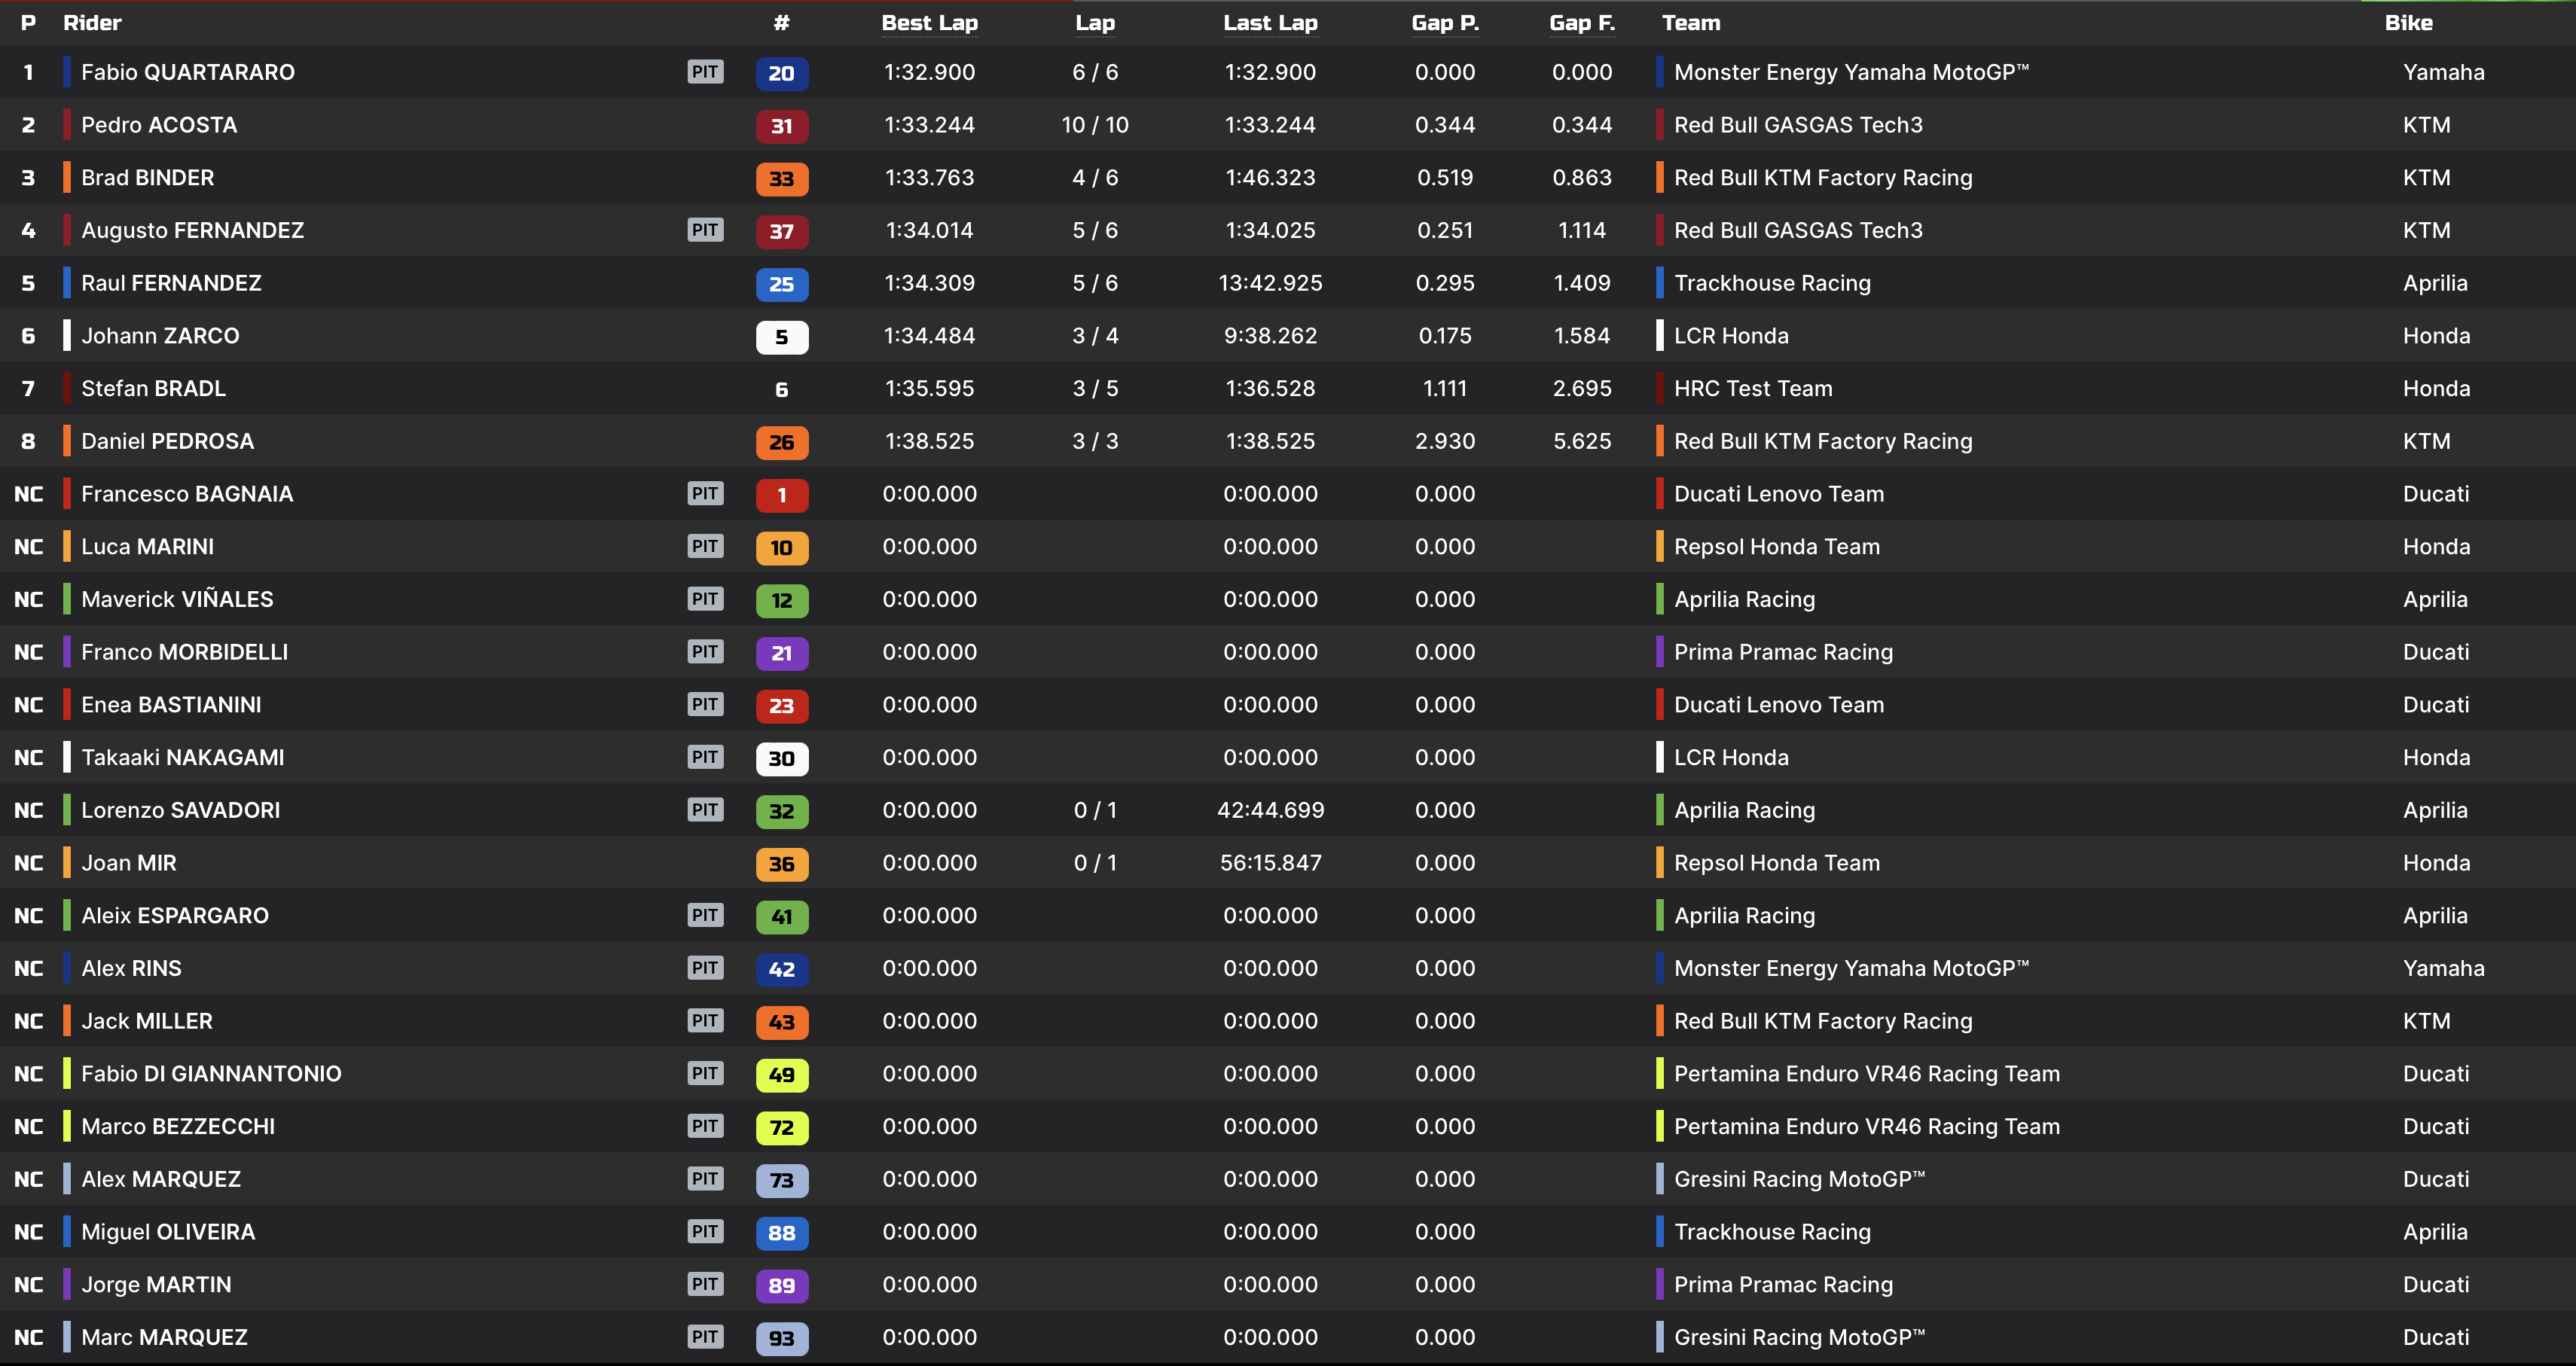Click Joan MIR's last lap time 56:15.847
The image size is (2576, 1366).
pos(1270,863)
